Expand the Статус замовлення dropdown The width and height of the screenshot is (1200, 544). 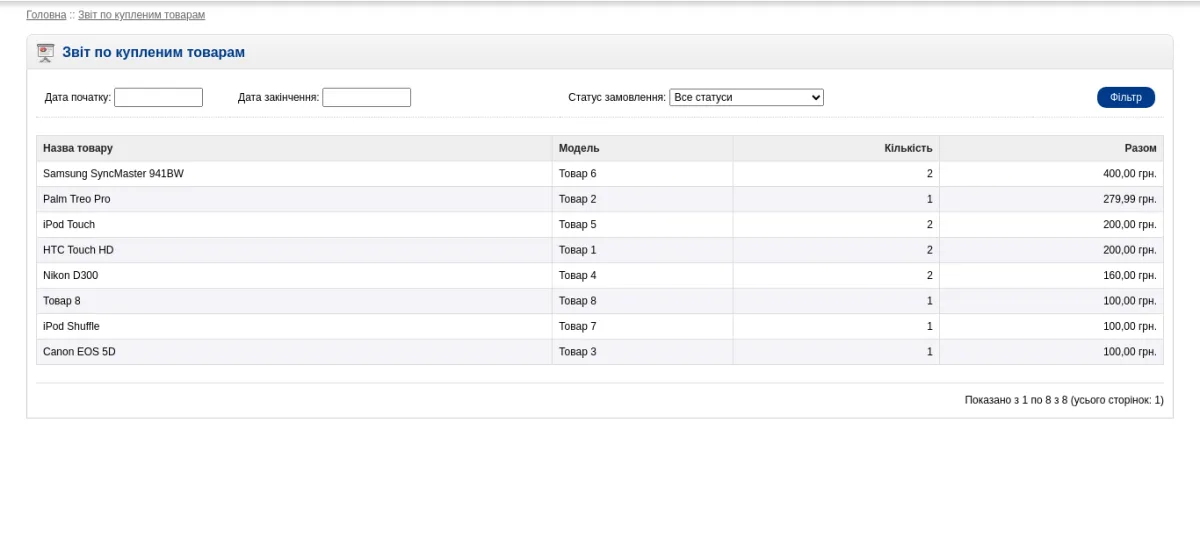(746, 97)
